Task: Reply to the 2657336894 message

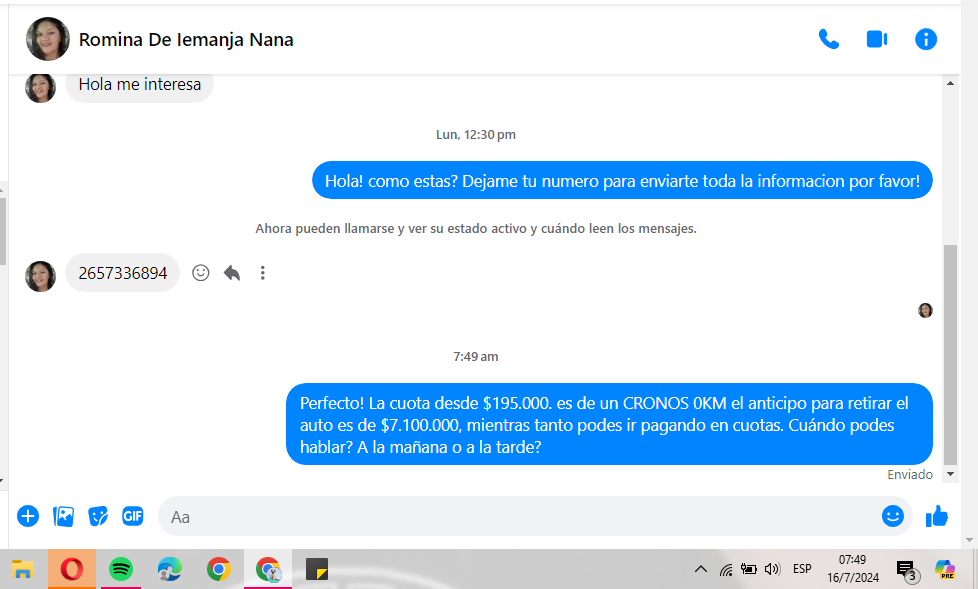Action: coord(232,272)
